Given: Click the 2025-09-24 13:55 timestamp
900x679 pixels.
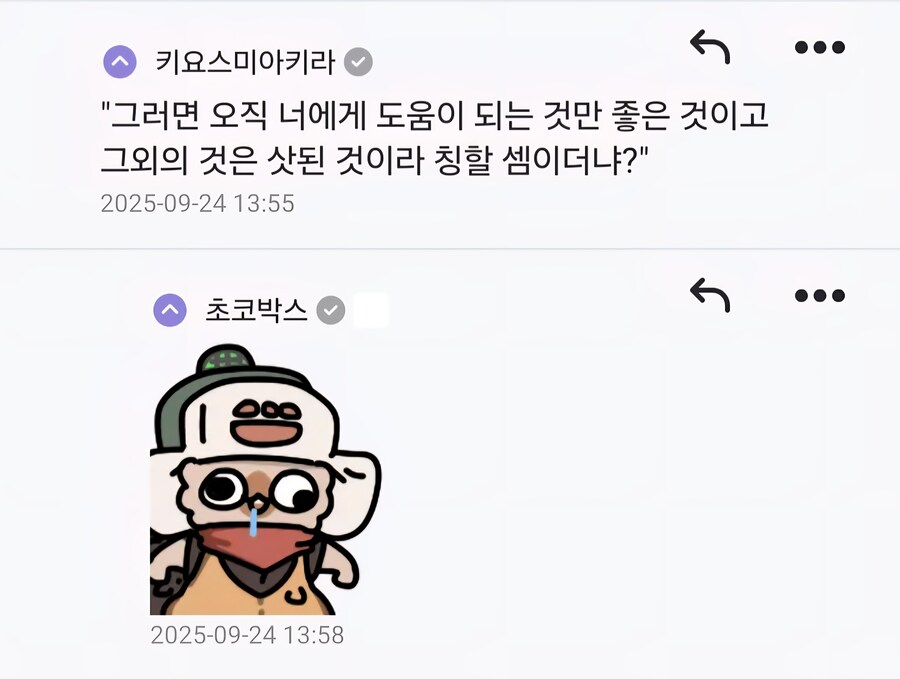Looking at the screenshot, I should [x=197, y=203].
